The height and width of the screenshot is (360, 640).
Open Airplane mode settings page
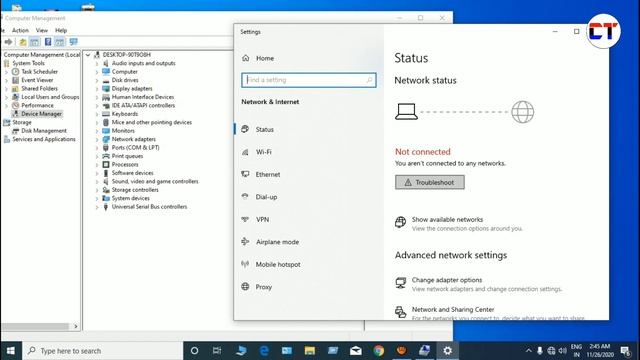pos(277,242)
